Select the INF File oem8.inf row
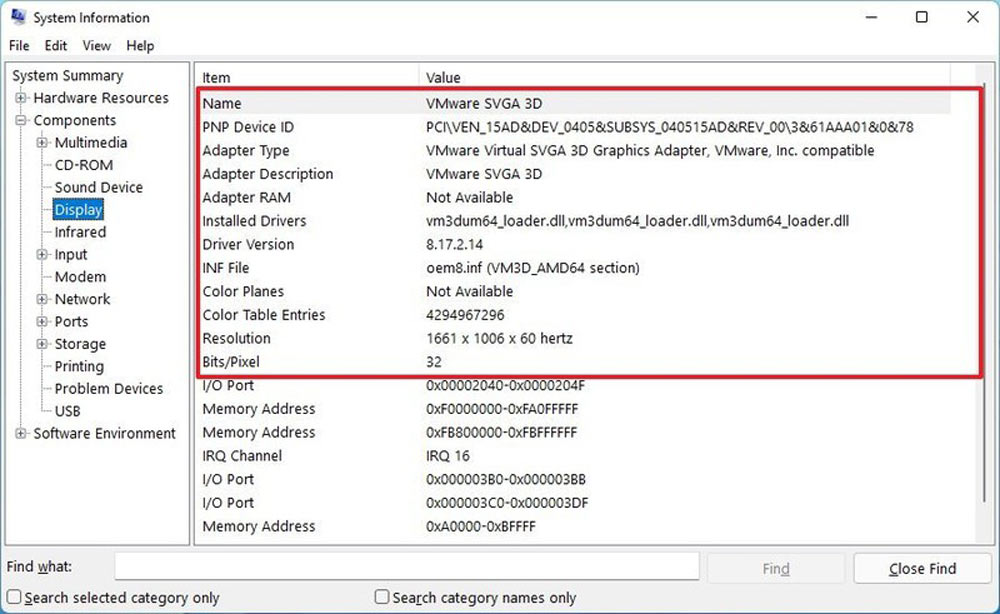This screenshot has height=614, width=1000. click(573, 268)
